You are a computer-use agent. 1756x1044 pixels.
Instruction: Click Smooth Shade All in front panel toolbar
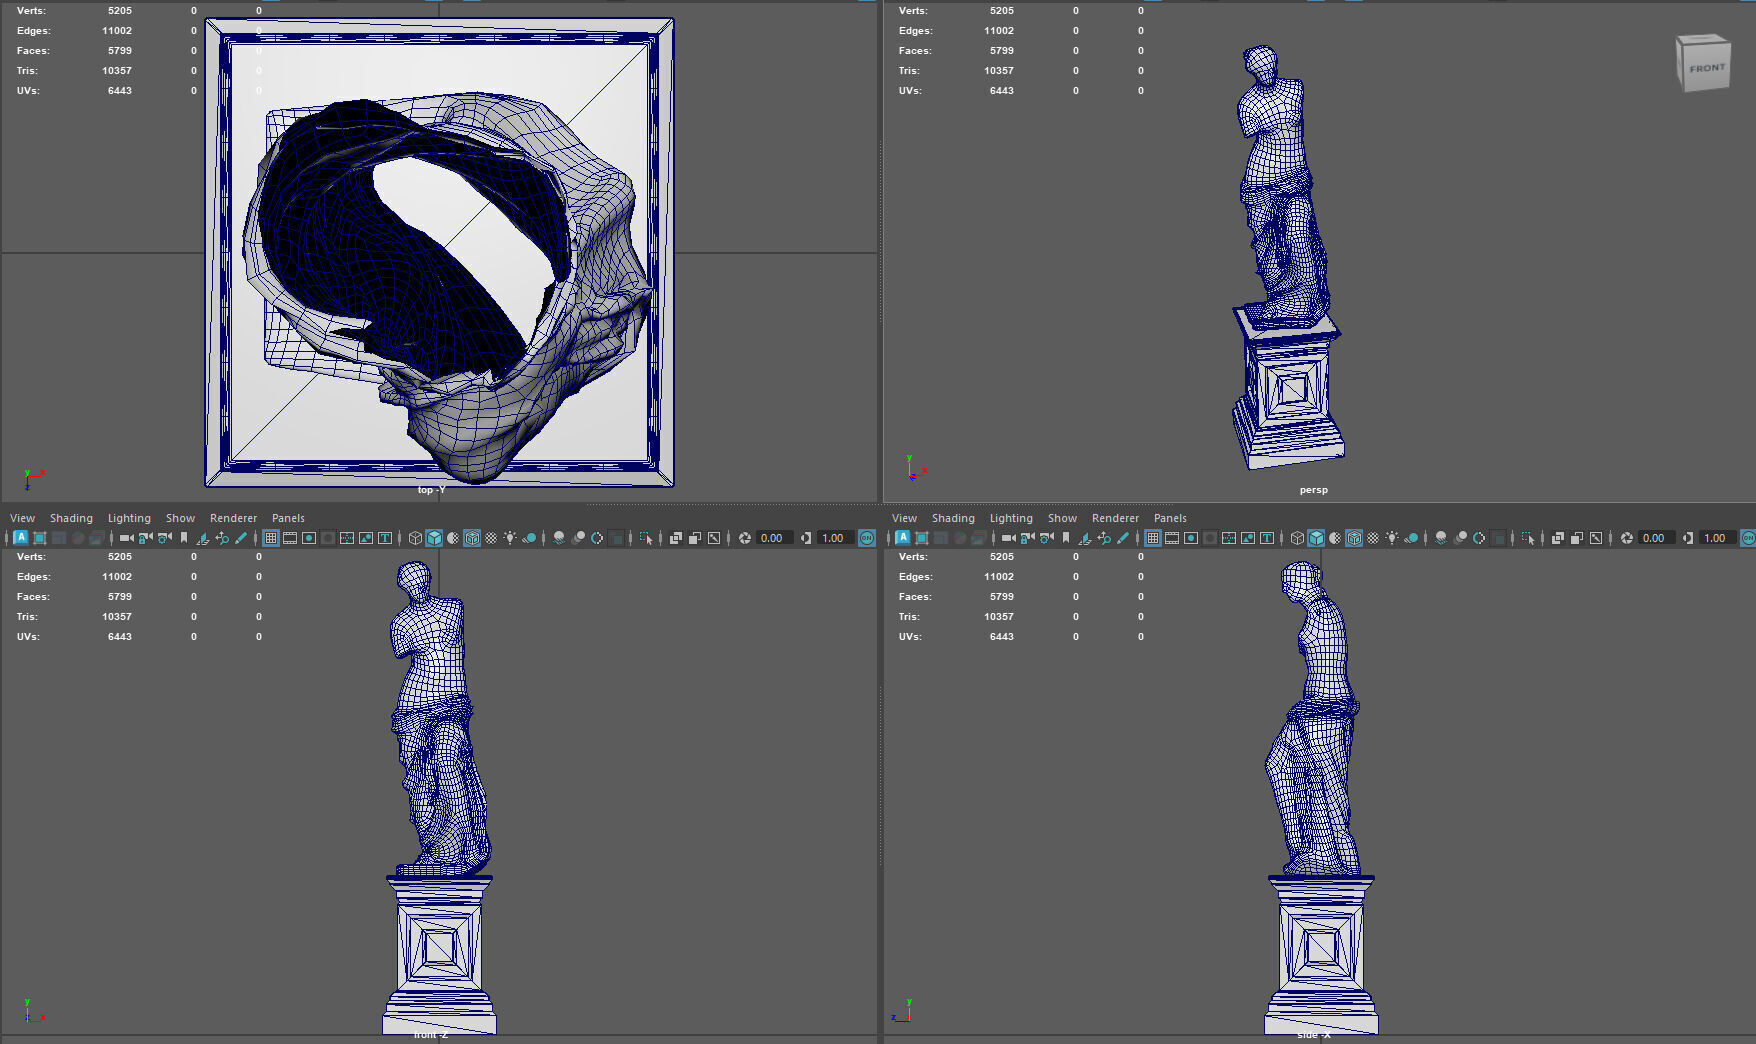point(434,538)
